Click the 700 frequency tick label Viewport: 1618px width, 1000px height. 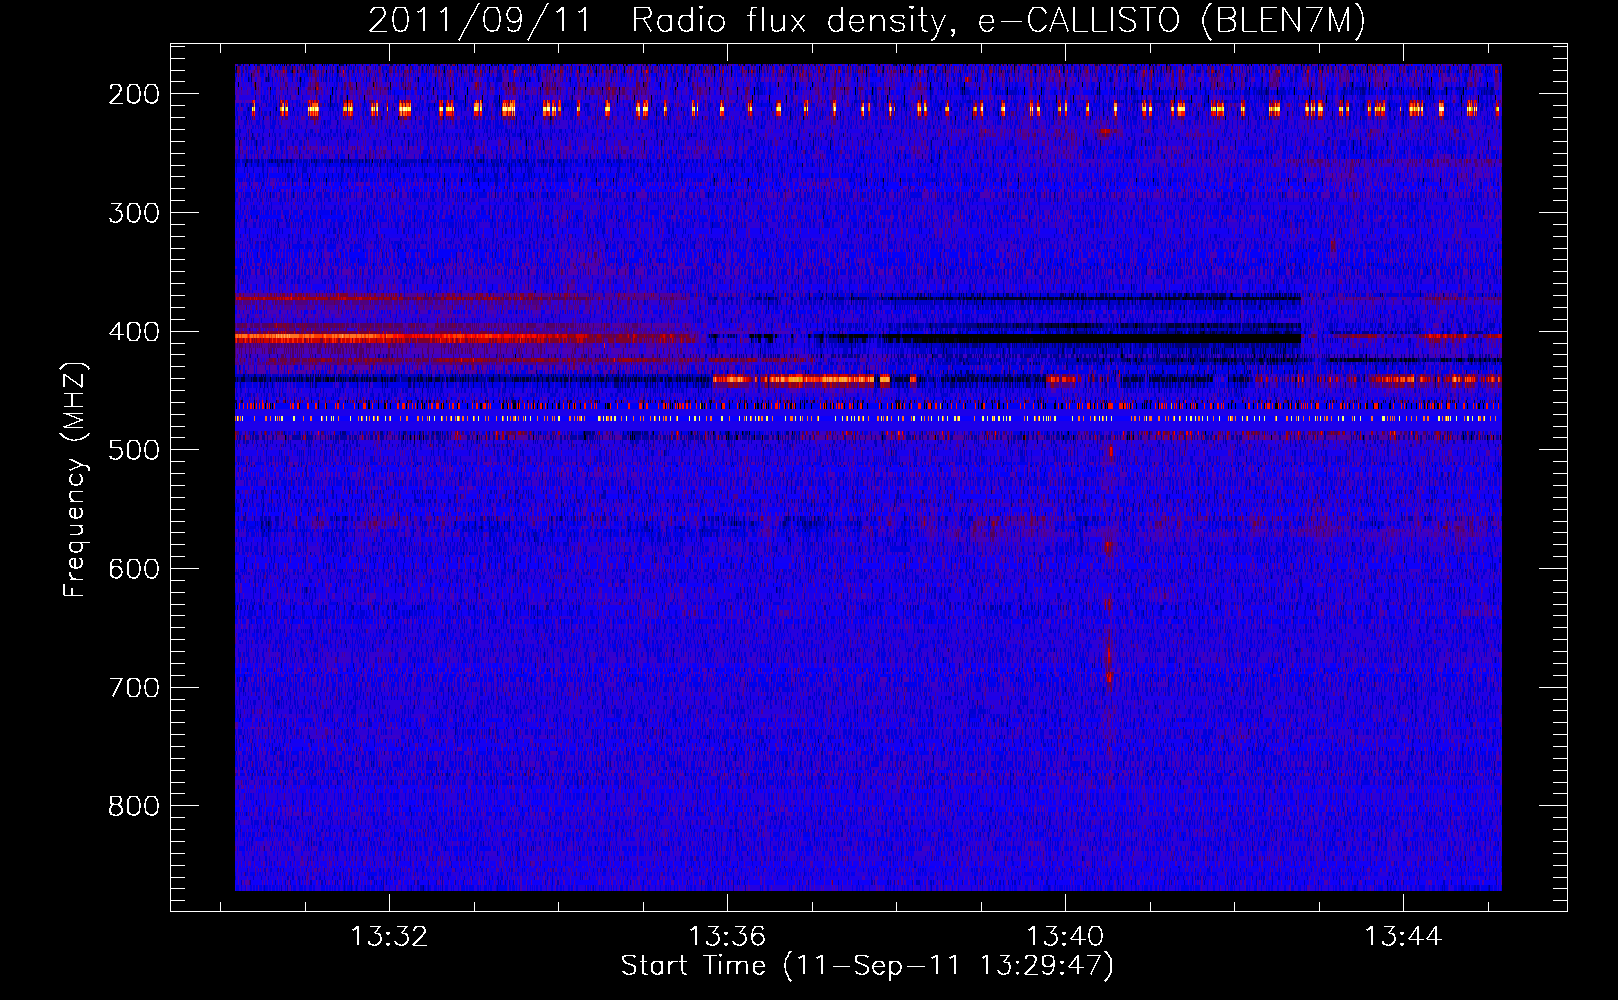point(134,688)
